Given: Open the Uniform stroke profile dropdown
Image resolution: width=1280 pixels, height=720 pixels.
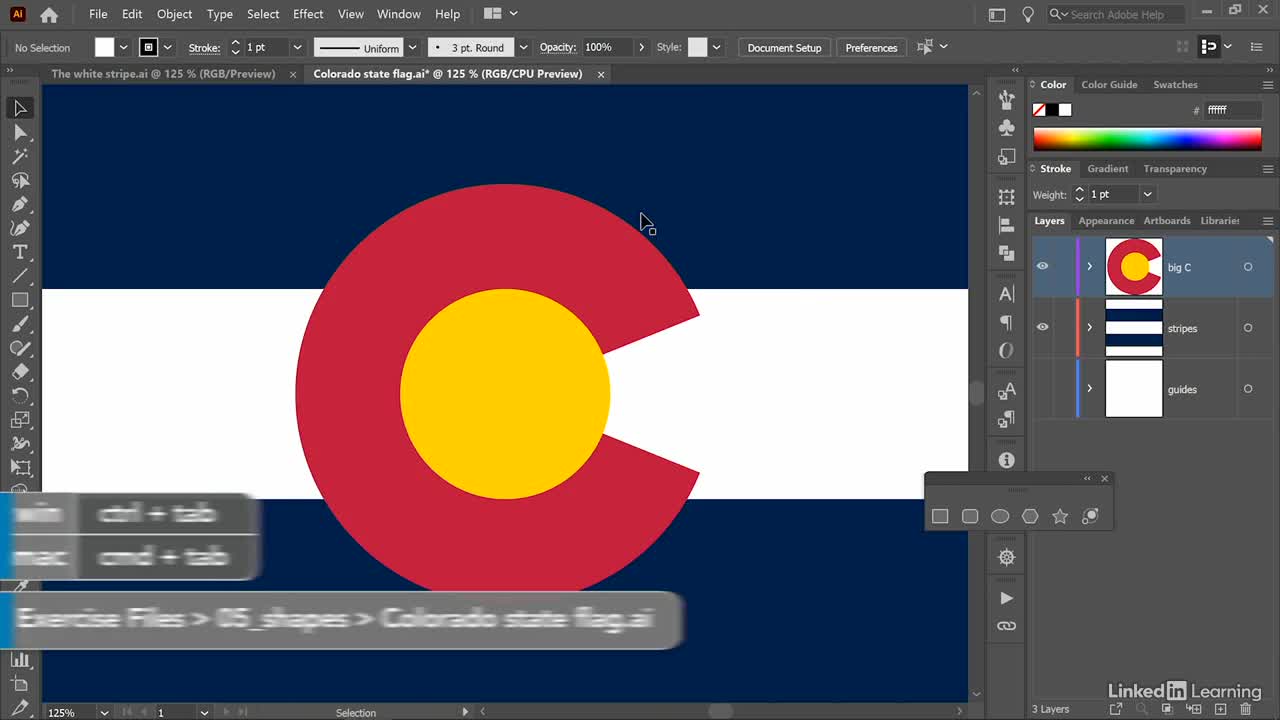Looking at the screenshot, I should point(412,47).
